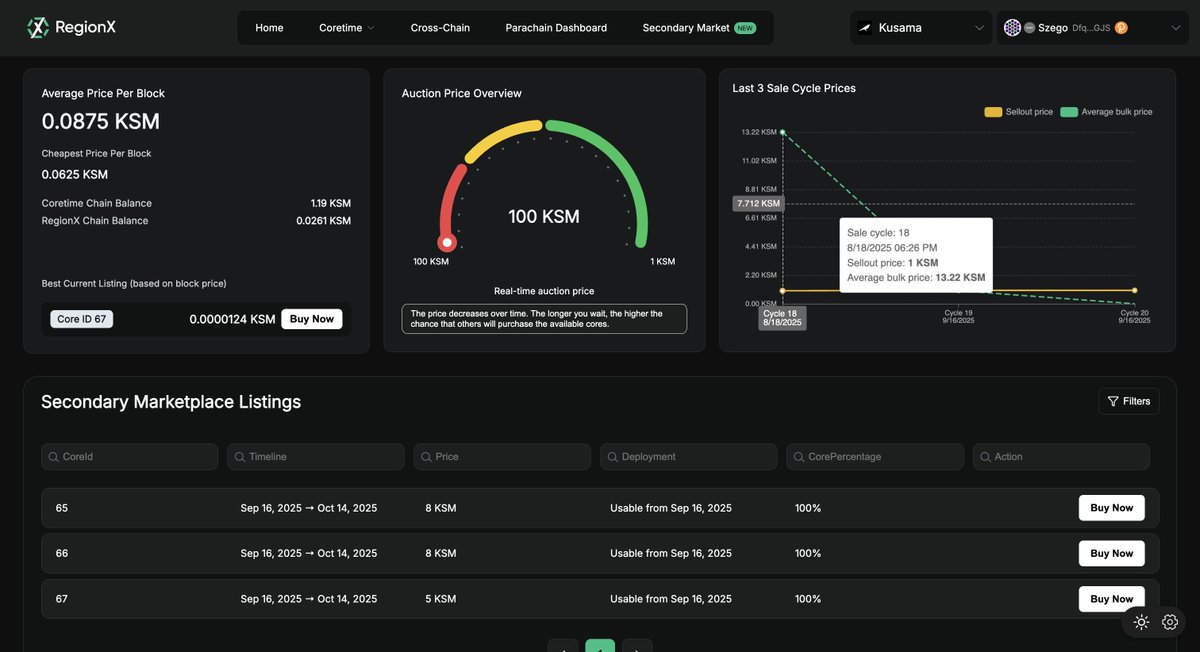This screenshot has height=652, width=1200.
Task: Click 5 KSM price in row 67
Action: pyautogui.click(x=441, y=599)
